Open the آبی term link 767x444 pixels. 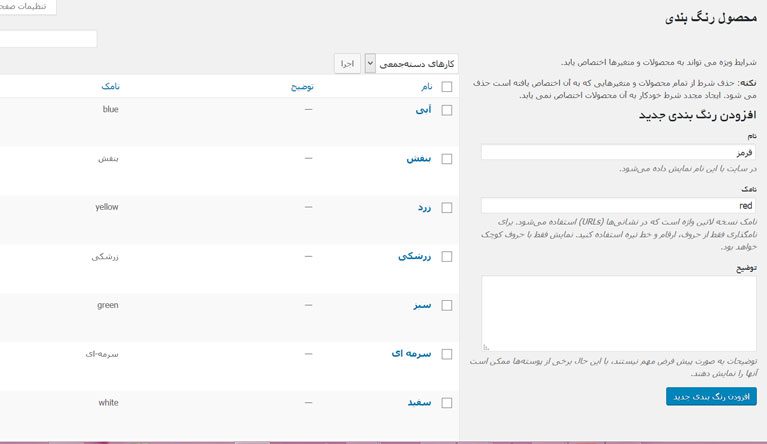tap(424, 110)
